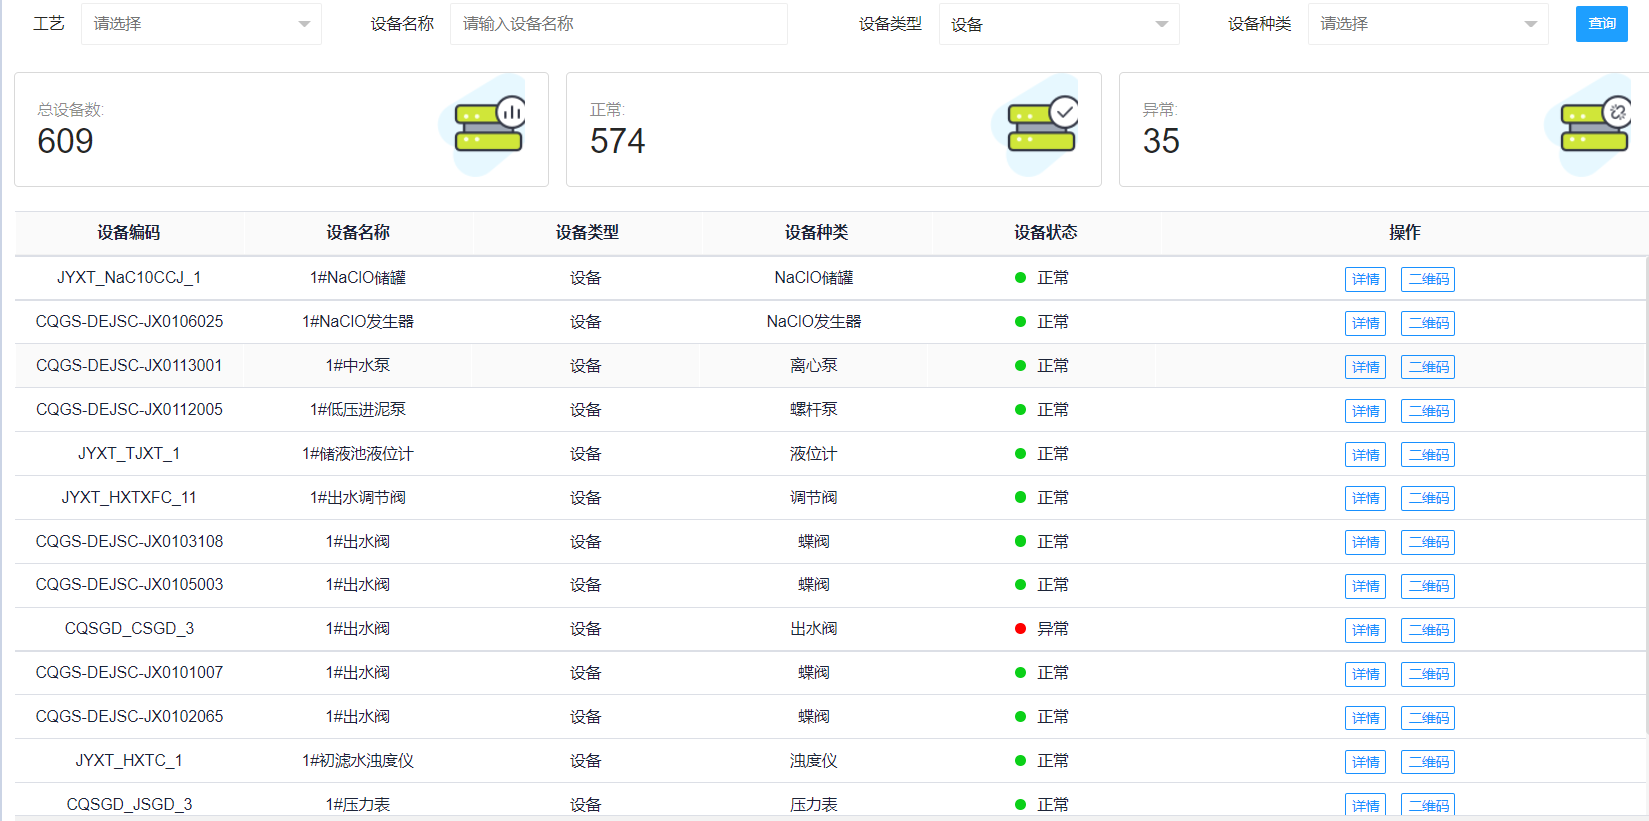Screen dimensions: 1649x821
Task: Click green status dot for JYXT_TJXT_1 row
Action: pos(1020,454)
